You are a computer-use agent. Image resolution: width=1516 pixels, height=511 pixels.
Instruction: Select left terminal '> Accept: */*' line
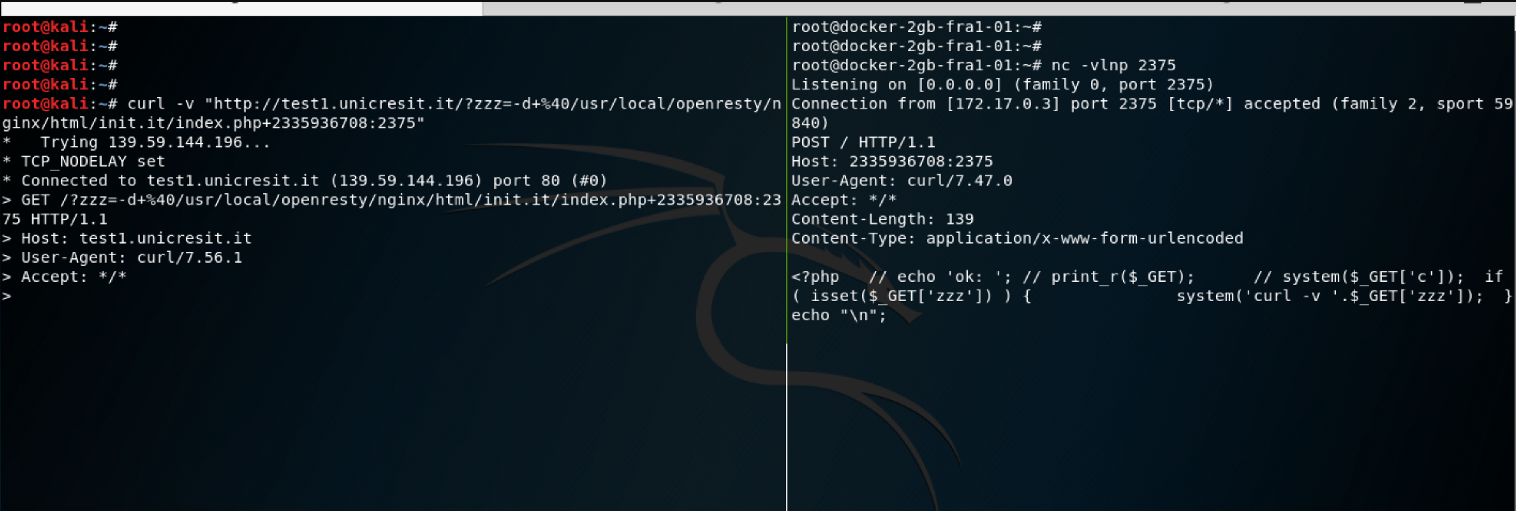(x=65, y=276)
